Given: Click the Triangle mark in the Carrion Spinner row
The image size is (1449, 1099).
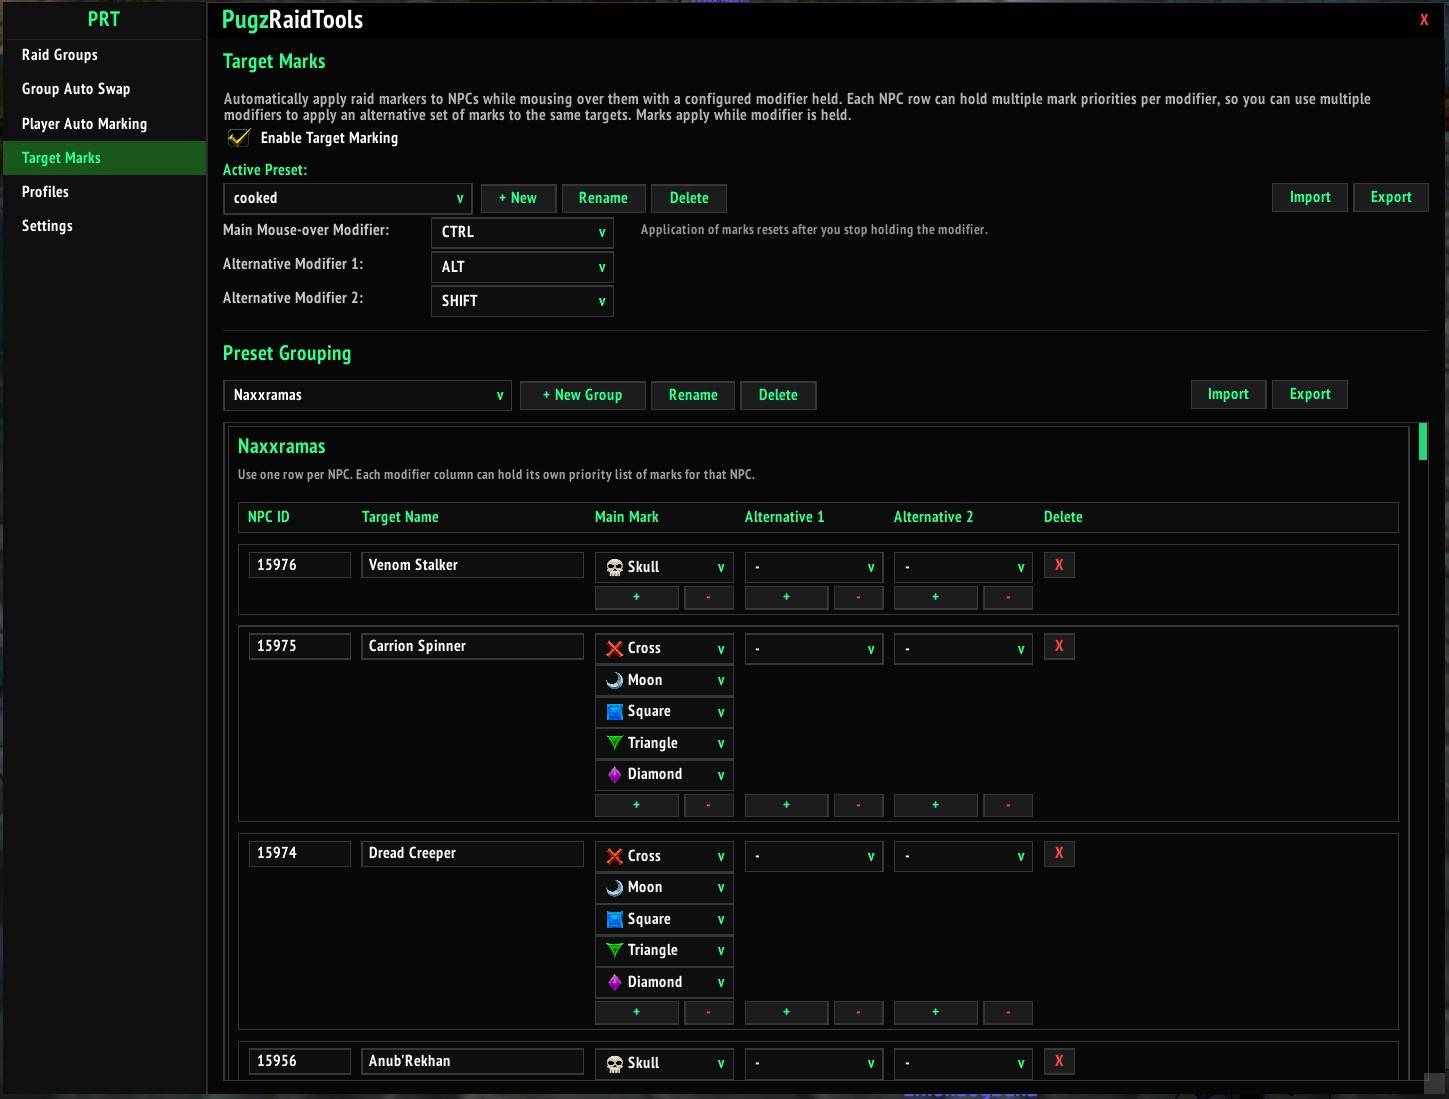Looking at the screenshot, I should click(664, 743).
